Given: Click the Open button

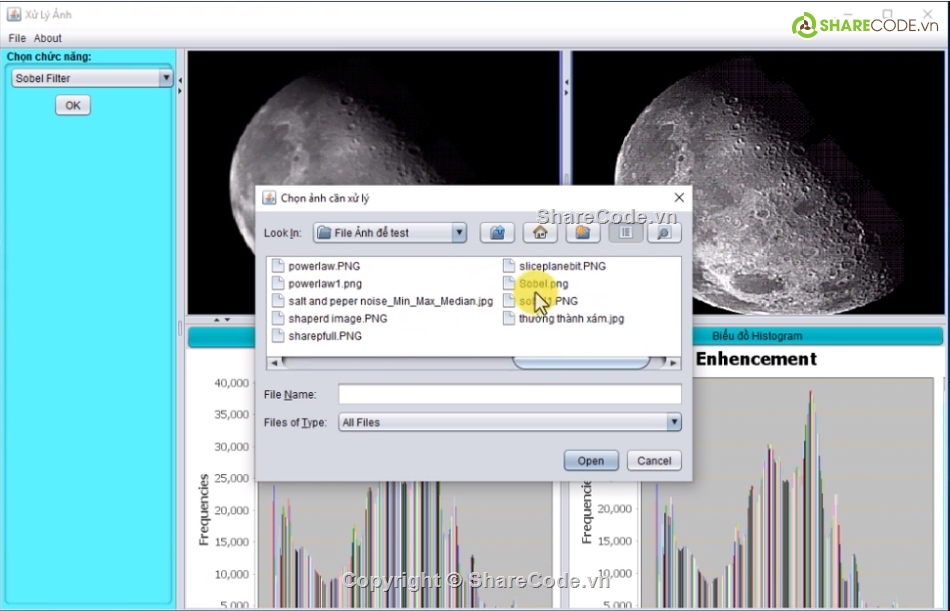Looking at the screenshot, I should (591, 461).
